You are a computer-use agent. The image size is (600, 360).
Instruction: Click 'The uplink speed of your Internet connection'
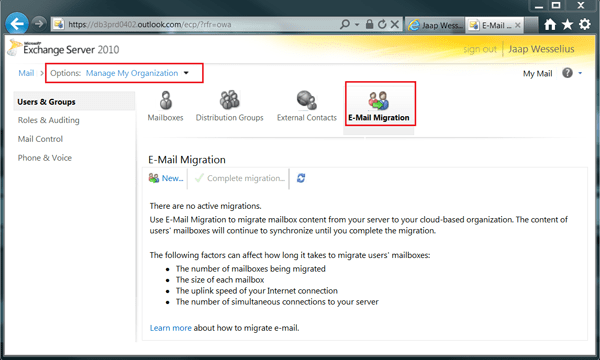(x=257, y=291)
